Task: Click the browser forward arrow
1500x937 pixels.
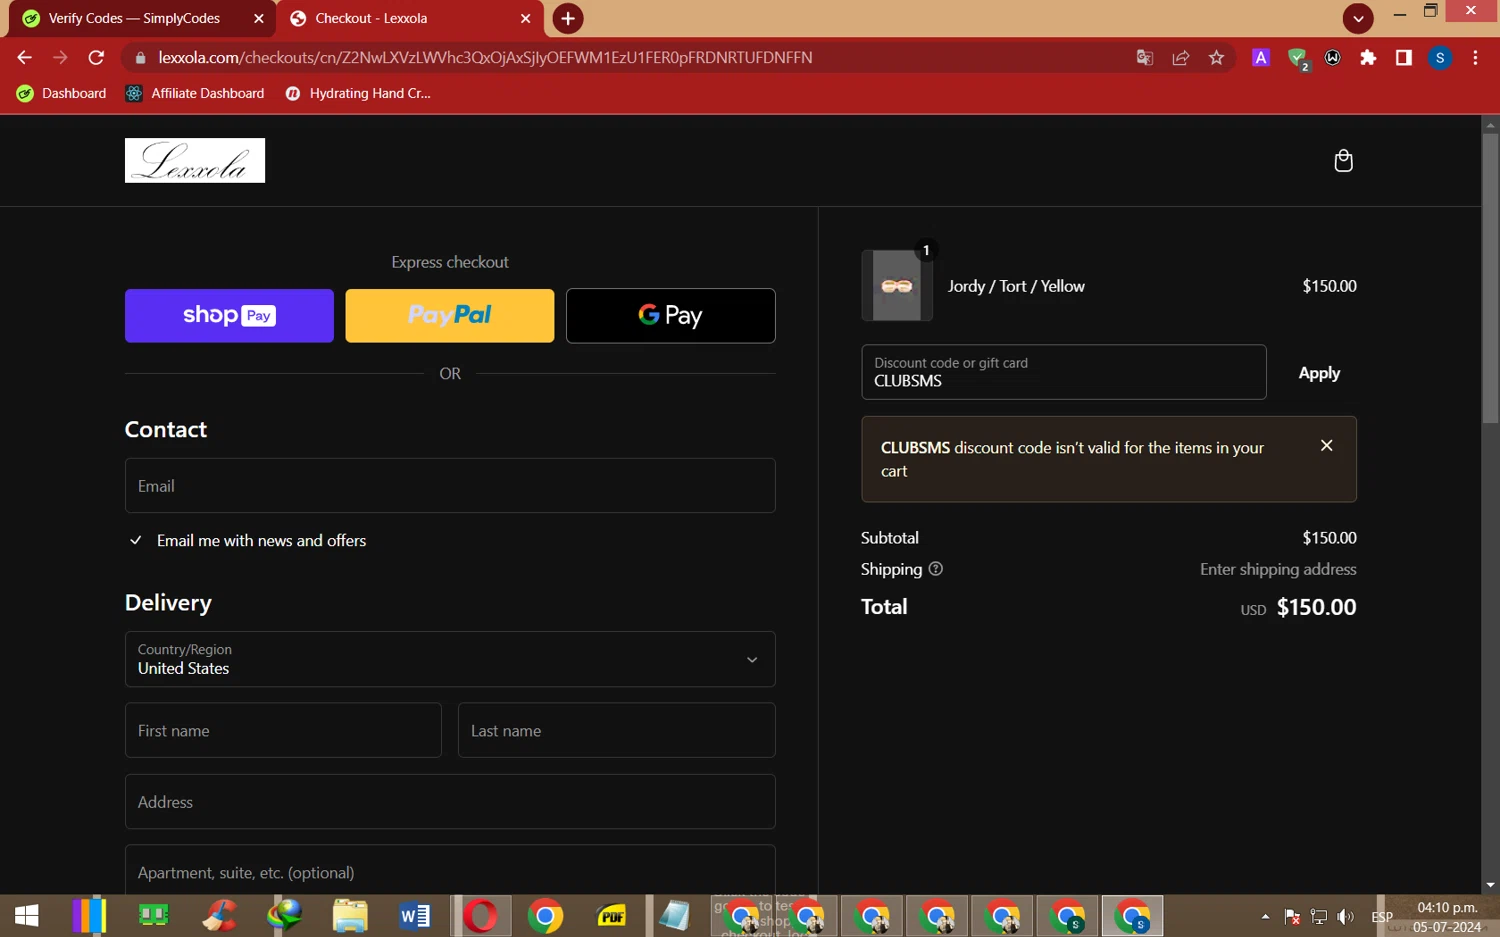Action: [x=60, y=57]
